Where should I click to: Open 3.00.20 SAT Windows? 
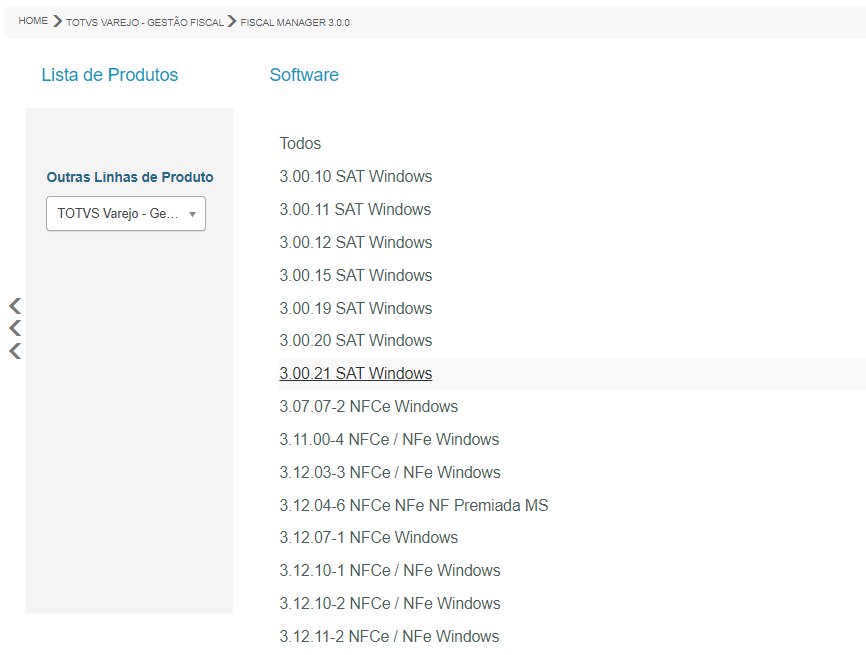pyautogui.click(x=356, y=341)
